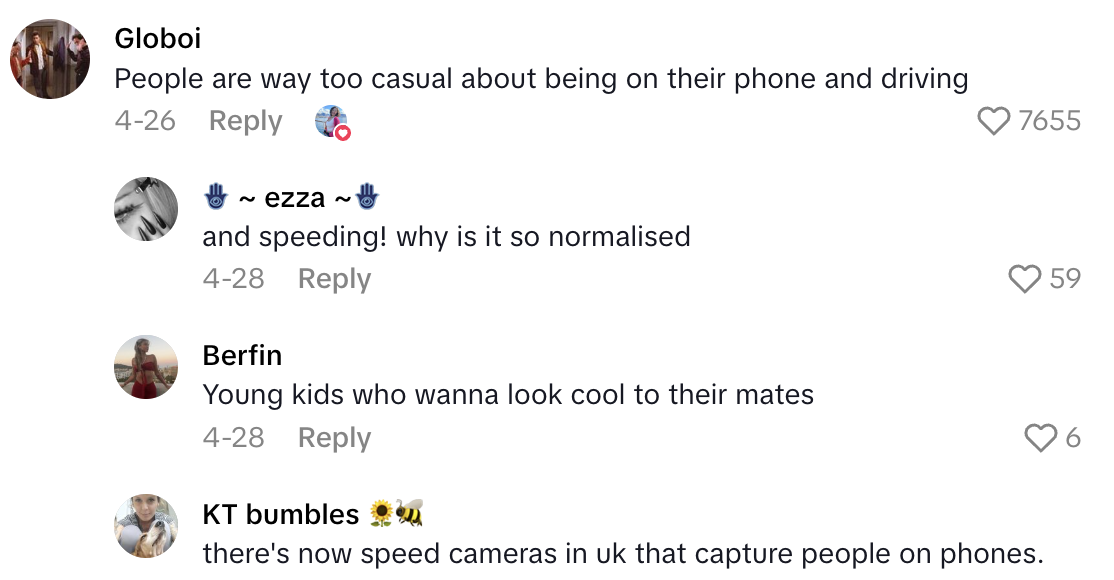Viewport: 1114px width, 580px height.
Task: Click the 7655 like count
Action: point(1049,122)
